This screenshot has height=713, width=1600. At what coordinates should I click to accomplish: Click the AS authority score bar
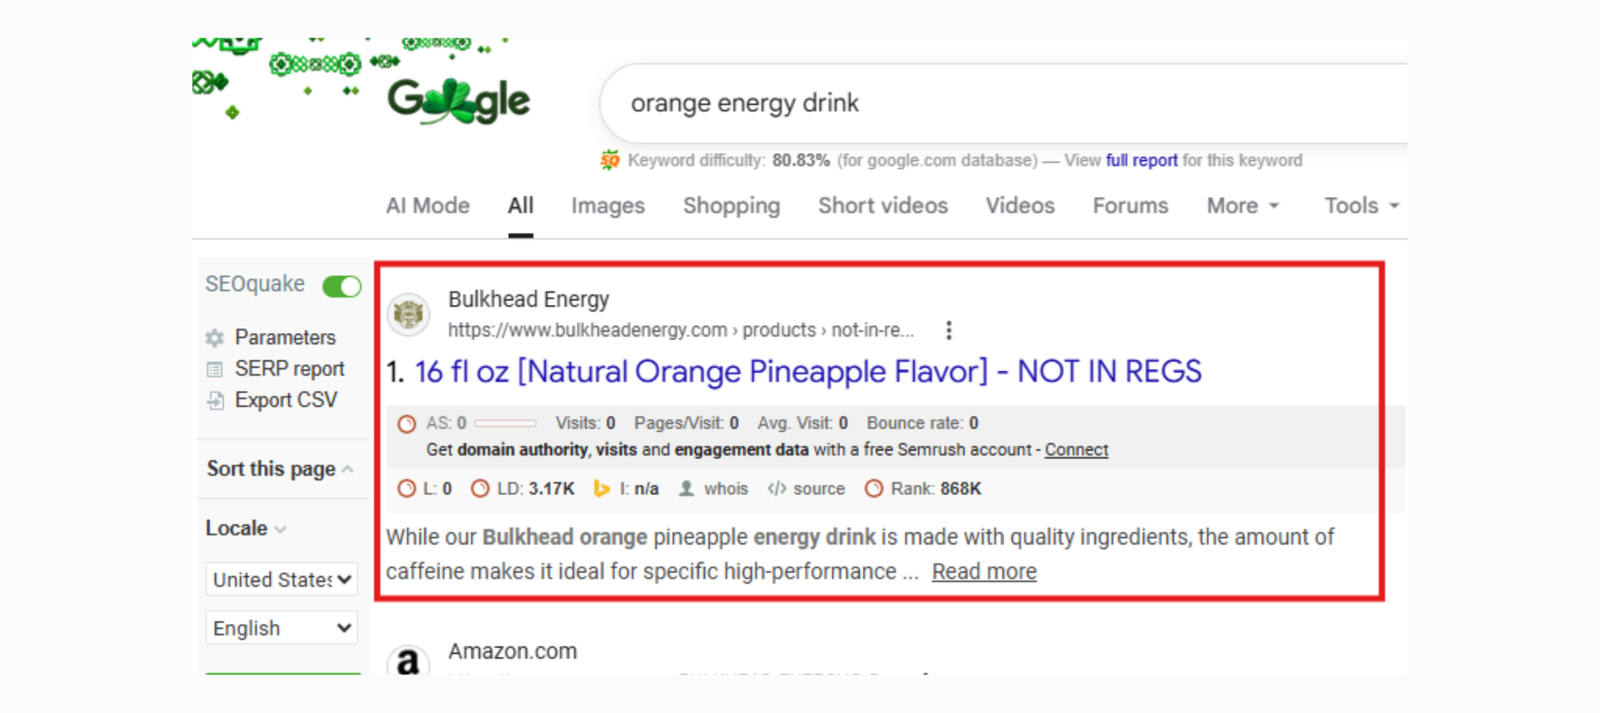pos(505,423)
